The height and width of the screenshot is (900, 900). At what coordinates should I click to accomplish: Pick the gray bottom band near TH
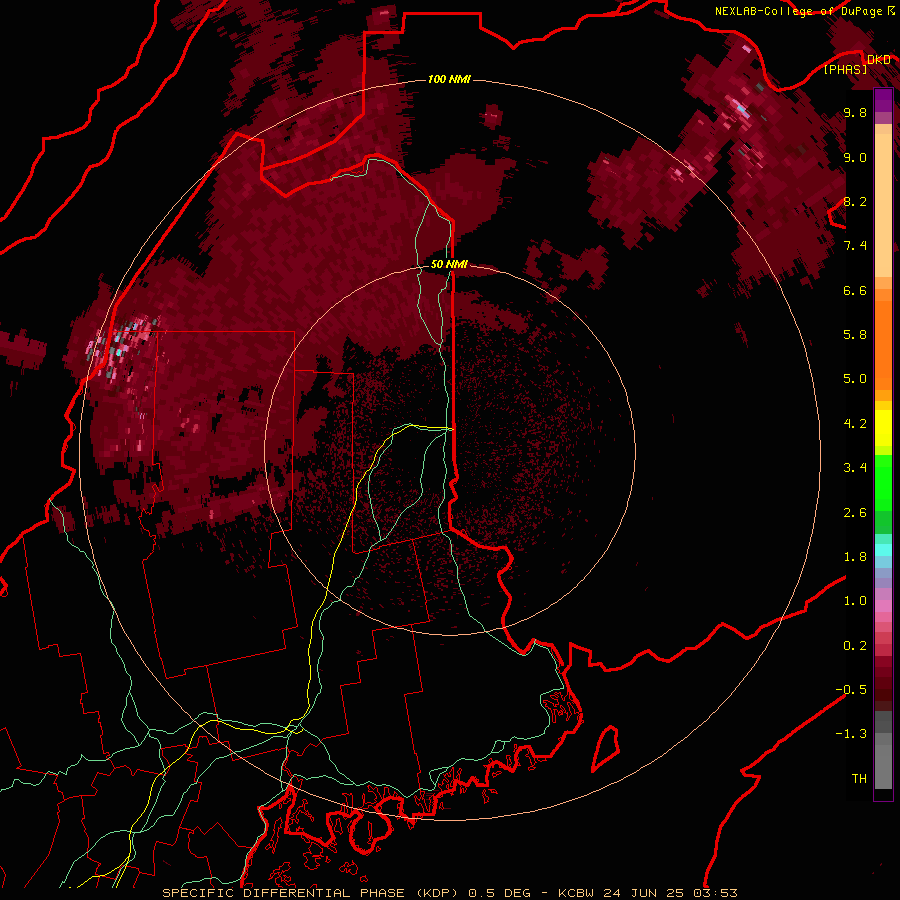pos(883,767)
